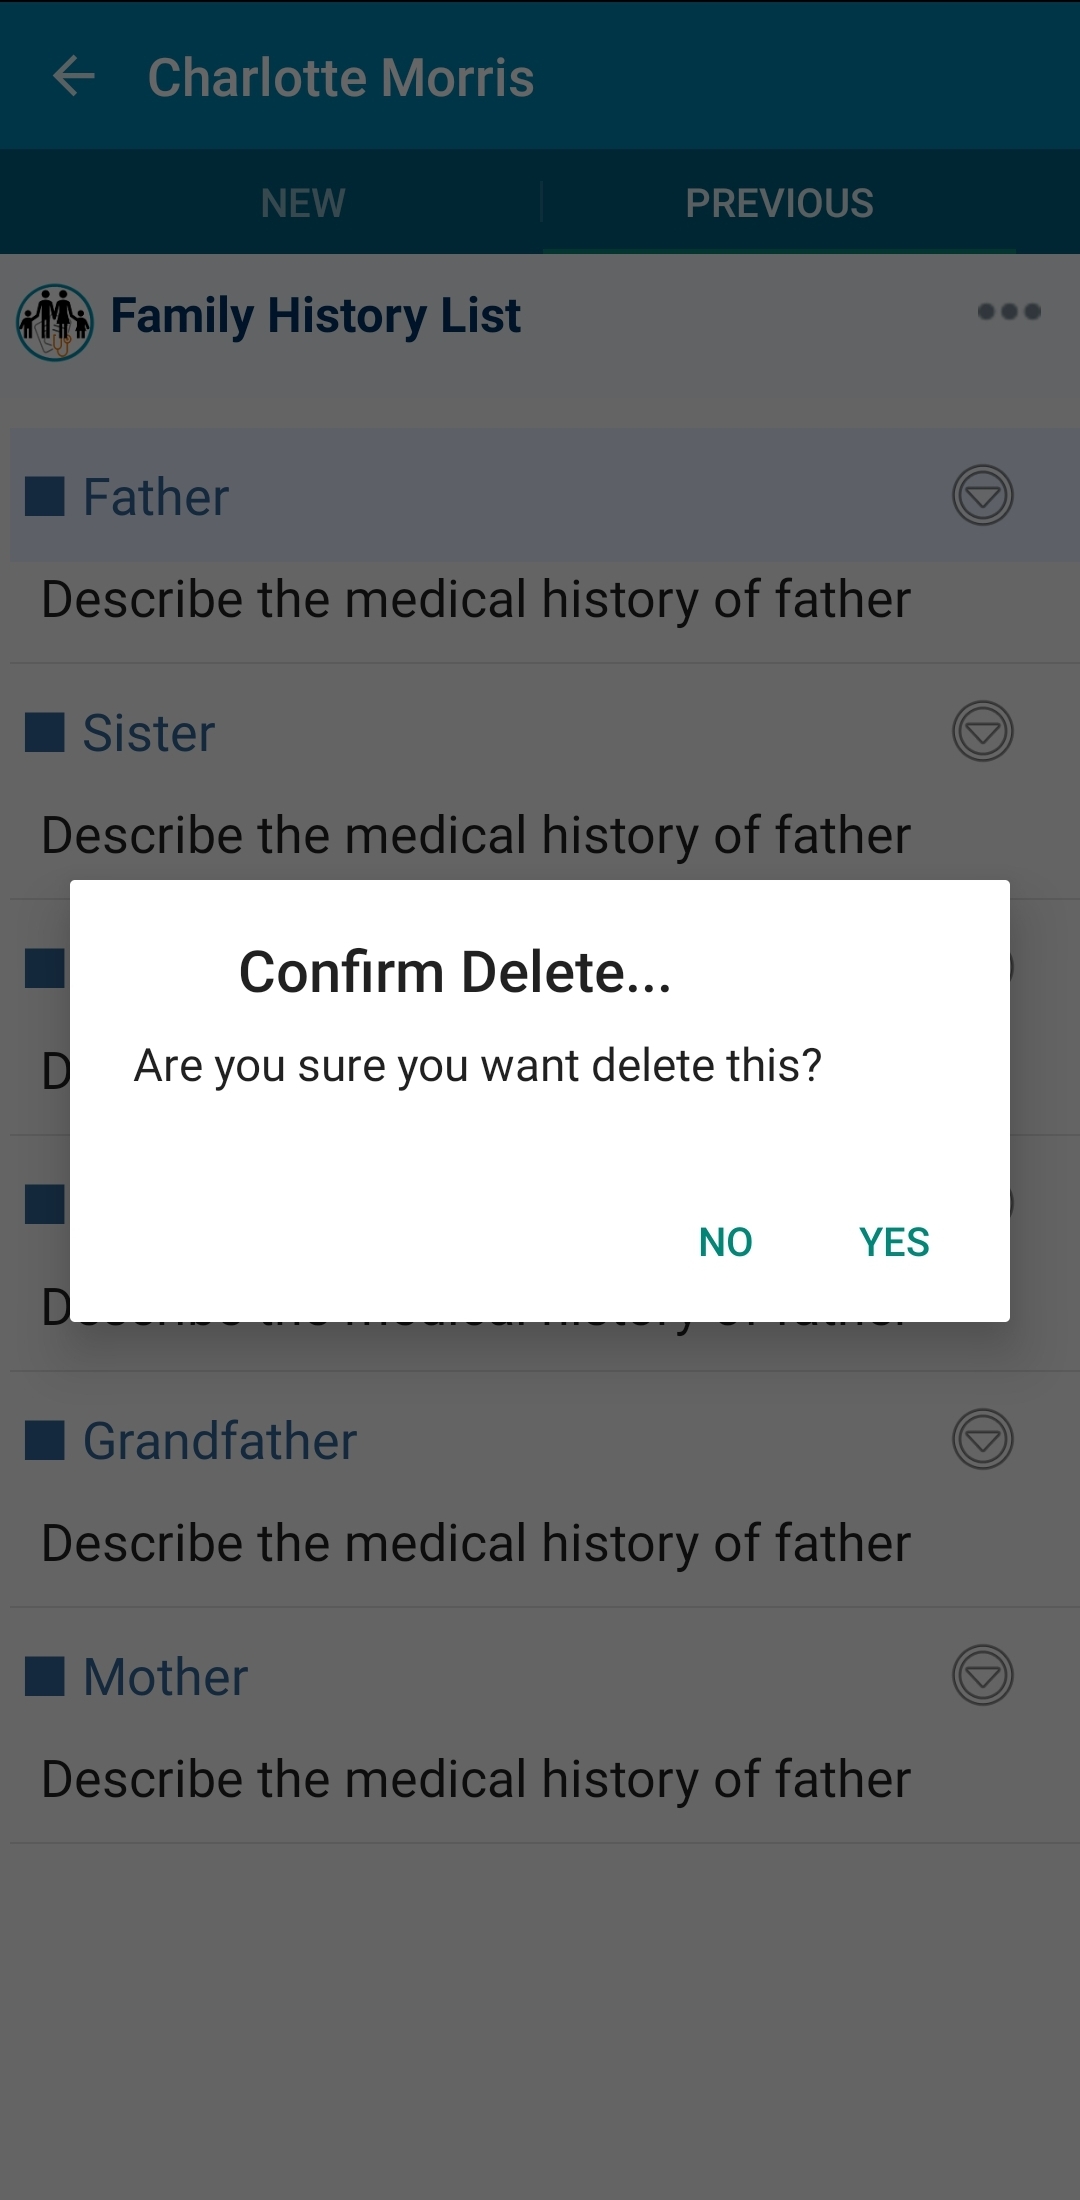Cancel deletion by choosing NO
Viewport: 1080px width, 2200px height.
tap(726, 1242)
